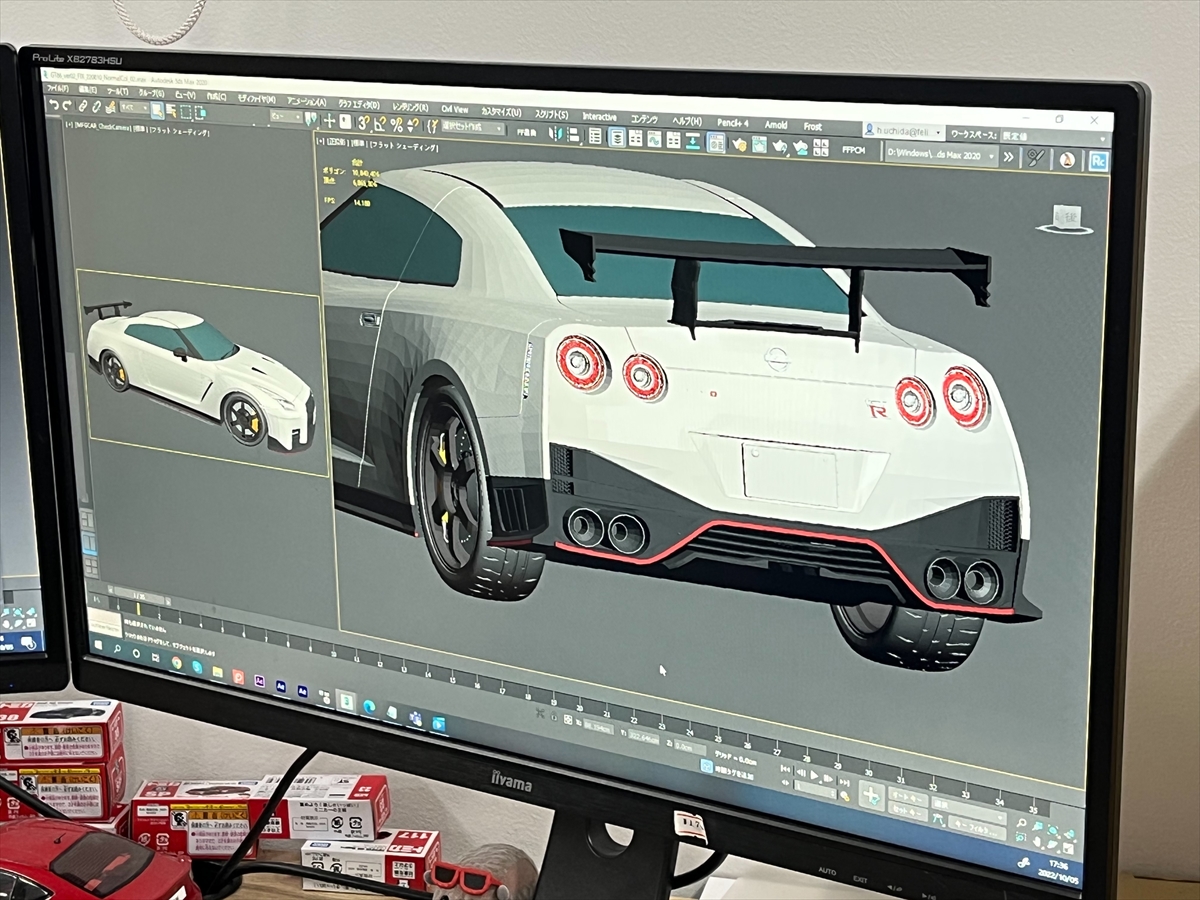Select the Select and Manipulate tool
Viewport: 1200px width, 900px height.
(329, 122)
